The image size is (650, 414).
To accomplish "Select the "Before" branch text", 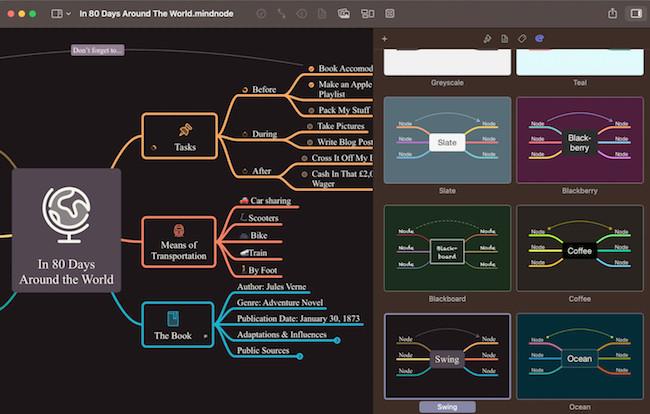I will [x=264, y=90].
